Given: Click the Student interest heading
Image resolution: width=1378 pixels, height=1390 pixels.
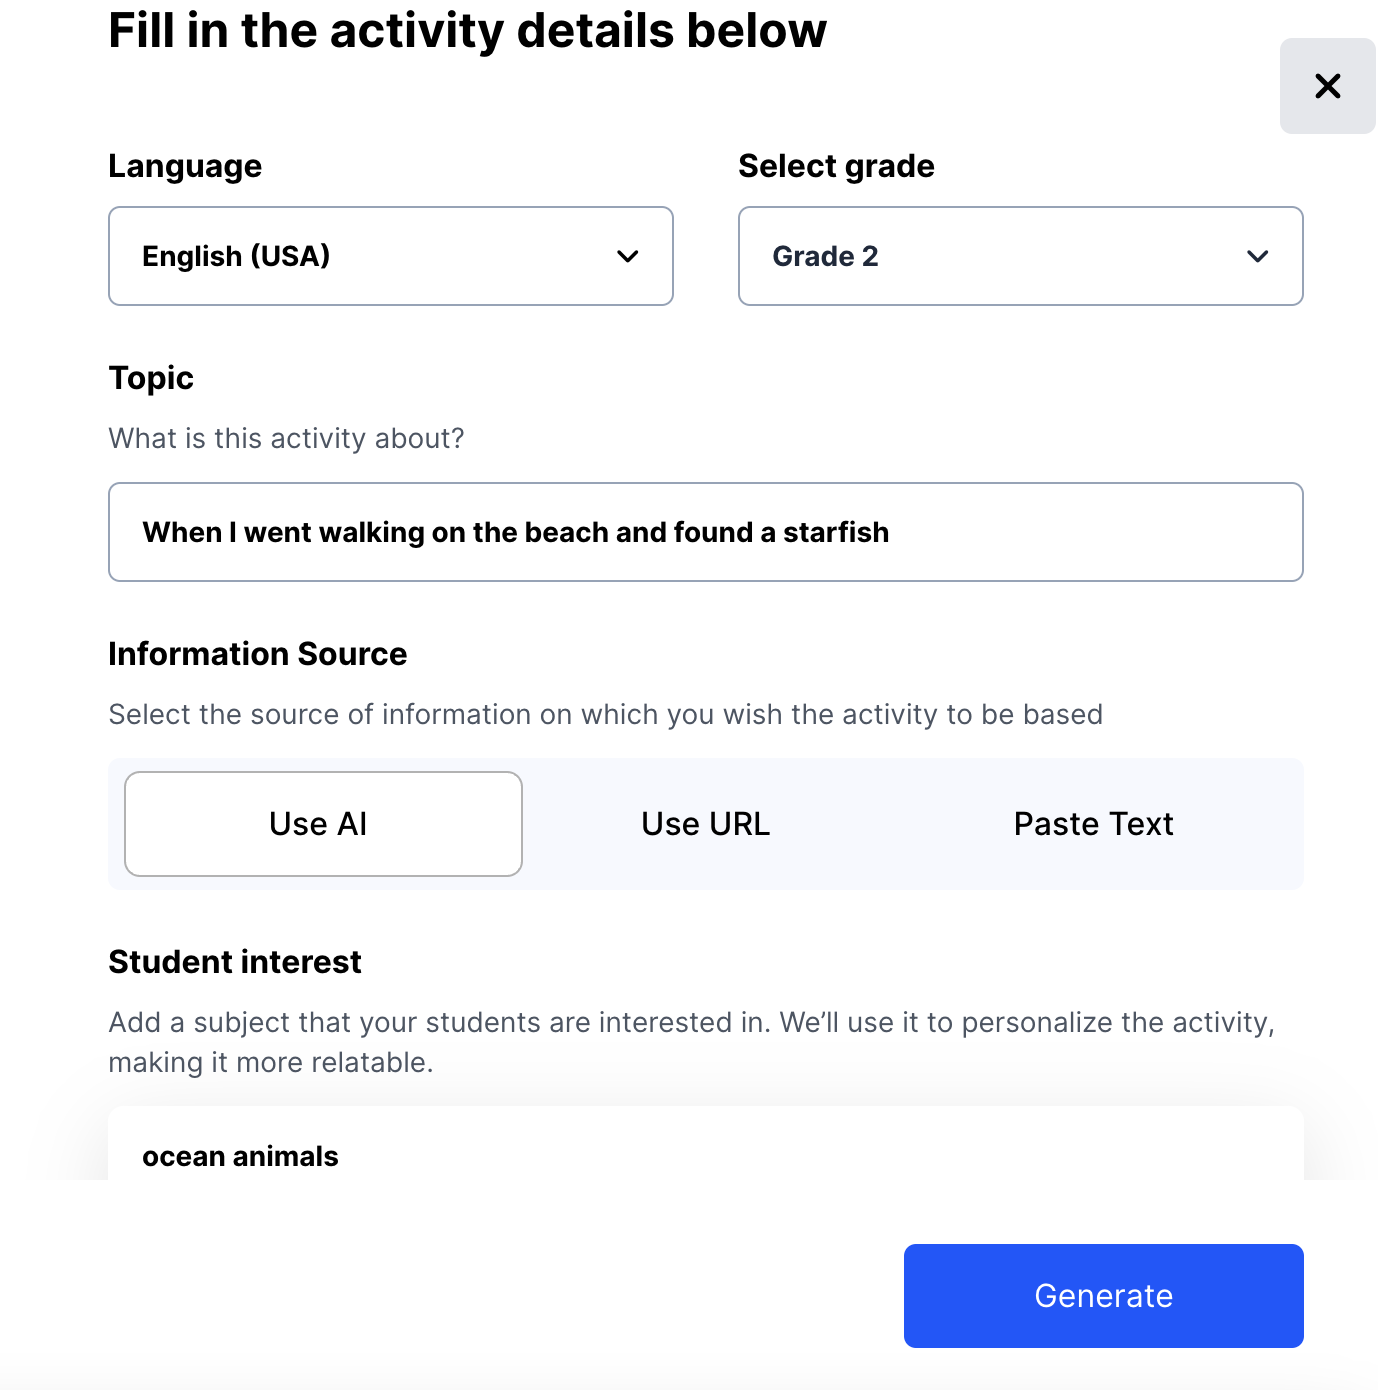Looking at the screenshot, I should [x=235, y=962].
